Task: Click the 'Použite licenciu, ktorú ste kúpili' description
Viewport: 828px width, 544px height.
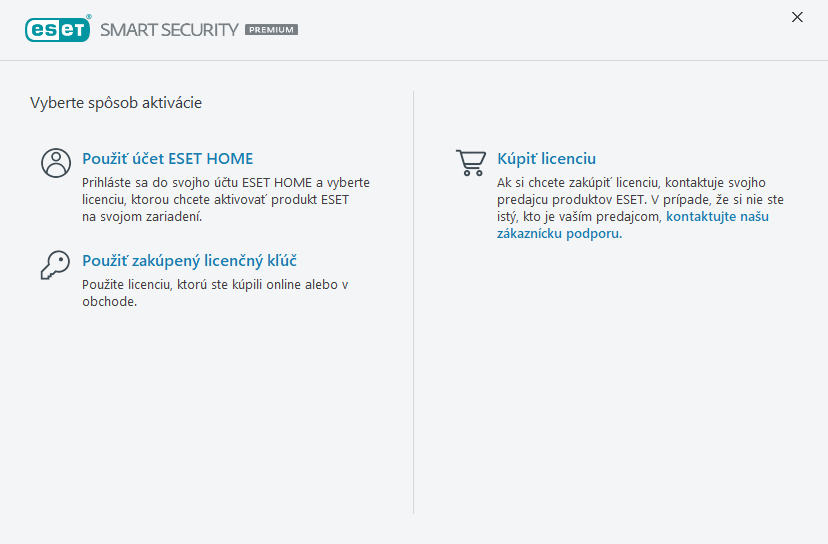Action: coord(214,285)
